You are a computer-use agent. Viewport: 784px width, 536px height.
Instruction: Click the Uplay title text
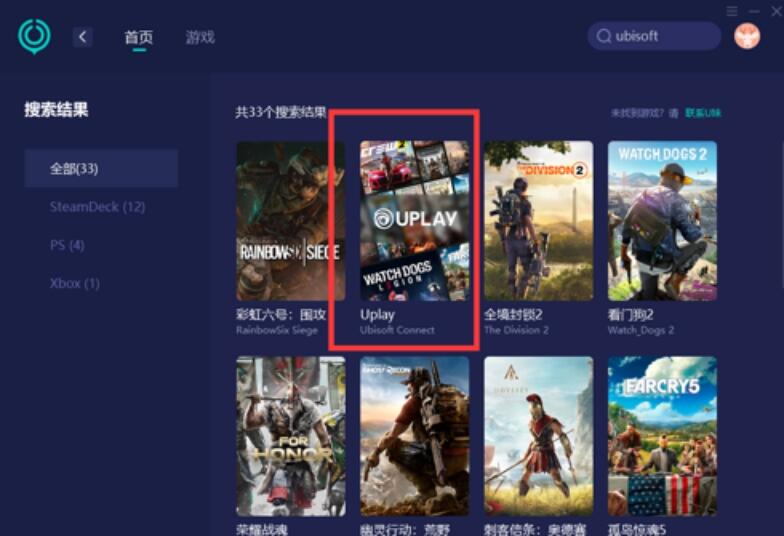378,314
